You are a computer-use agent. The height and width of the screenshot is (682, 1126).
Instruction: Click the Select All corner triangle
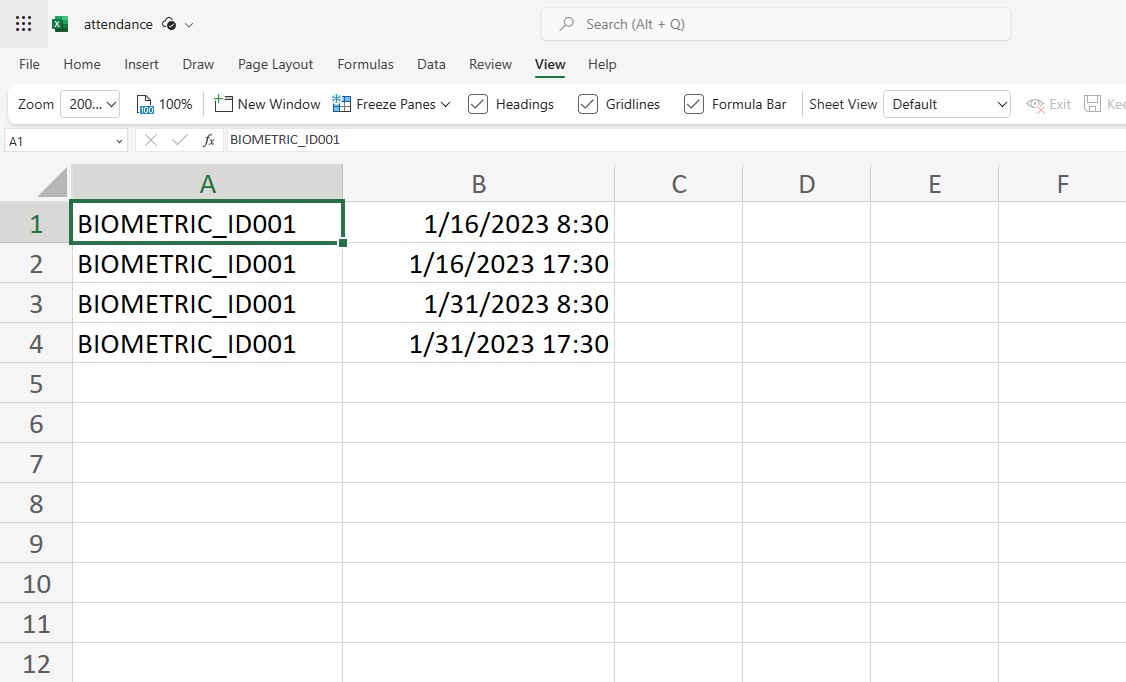point(52,182)
